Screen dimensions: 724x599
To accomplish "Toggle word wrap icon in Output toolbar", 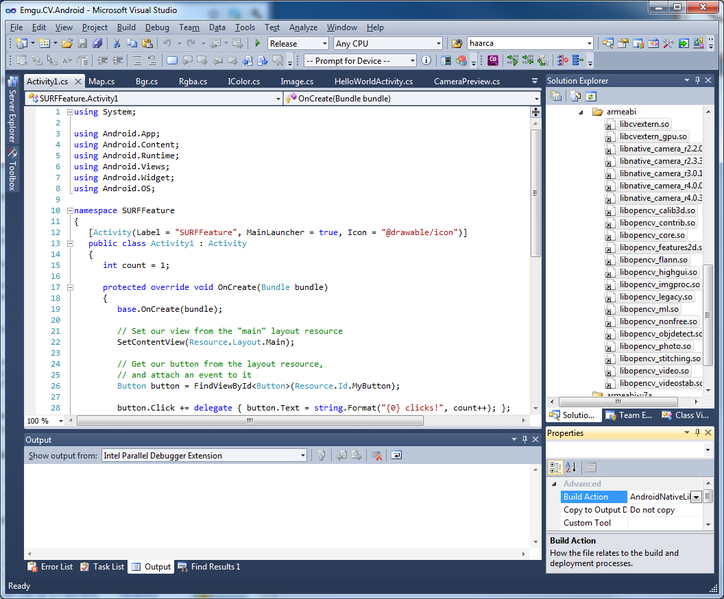I will [396, 455].
